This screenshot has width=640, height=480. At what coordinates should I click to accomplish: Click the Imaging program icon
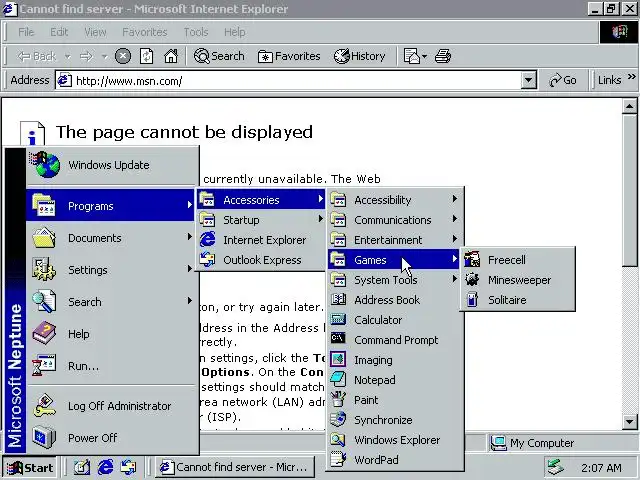[x=338, y=359]
